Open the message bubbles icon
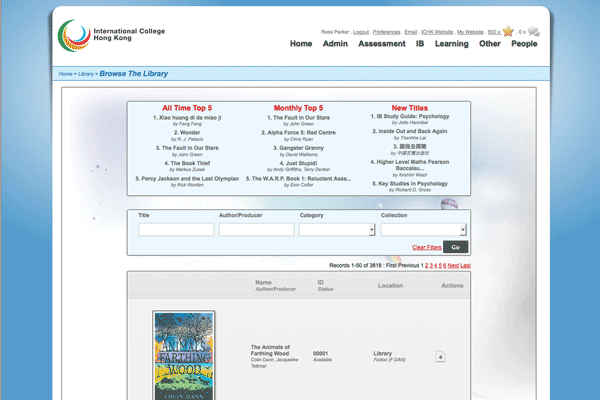Viewport: 600px width, 400px height. pyautogui.click(x=534, y=31)
